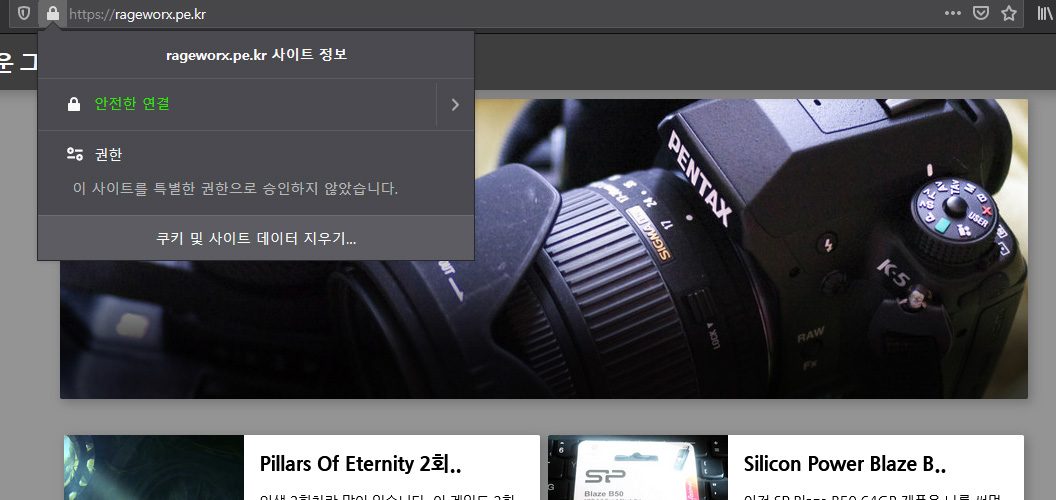Click the green 안전한 연결 text
The height and width of the screenshot is (500, 1056).
tap(132, 104)
